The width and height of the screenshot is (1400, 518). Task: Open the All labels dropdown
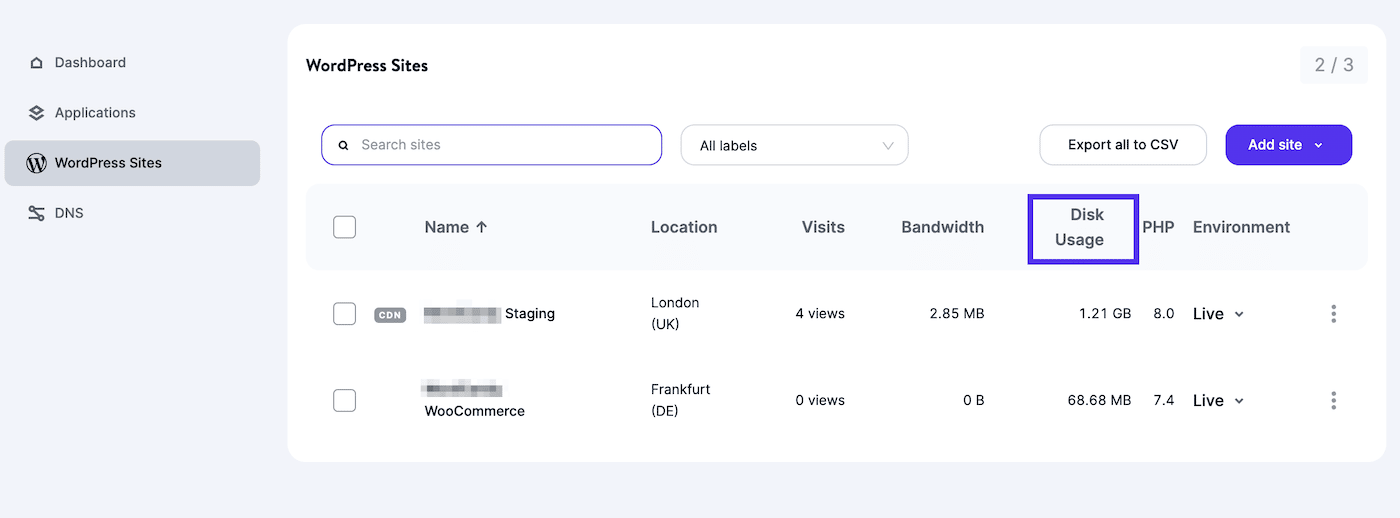tap(794, 145)
